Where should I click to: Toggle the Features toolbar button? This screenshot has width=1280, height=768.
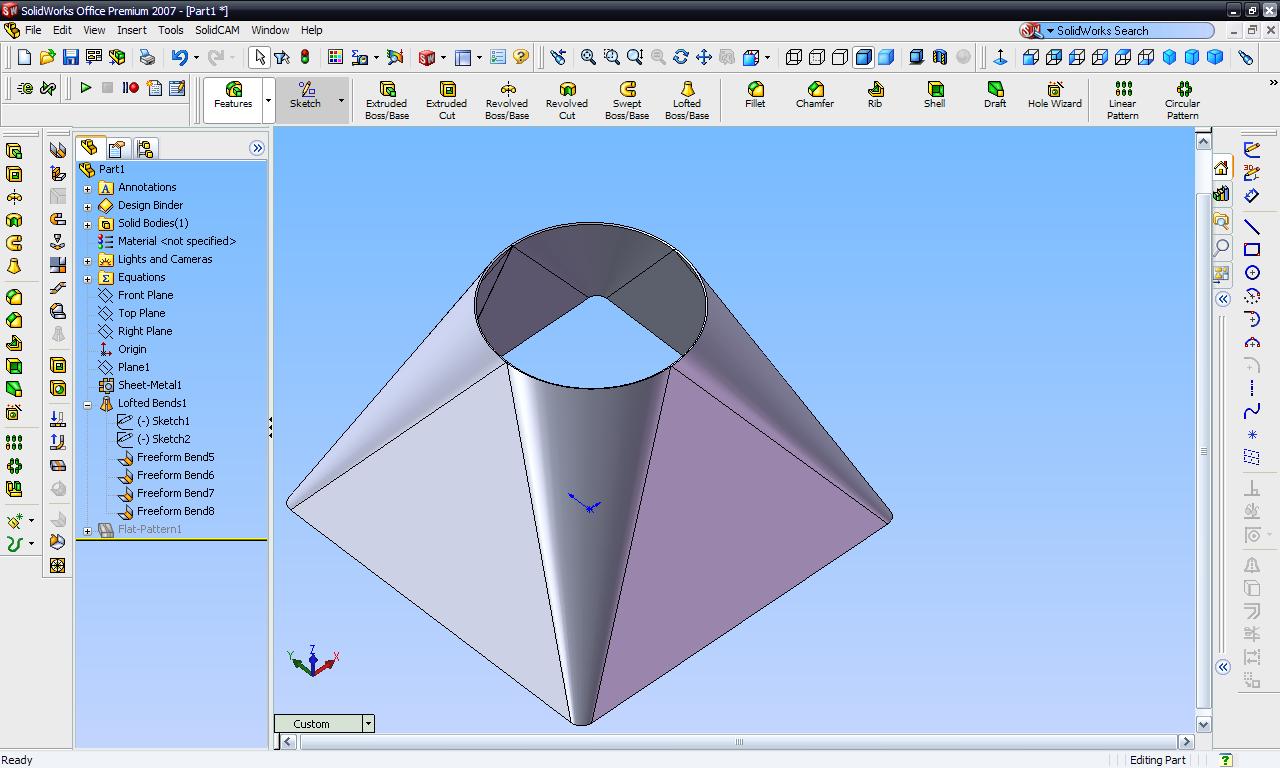[x=233, y=96]
